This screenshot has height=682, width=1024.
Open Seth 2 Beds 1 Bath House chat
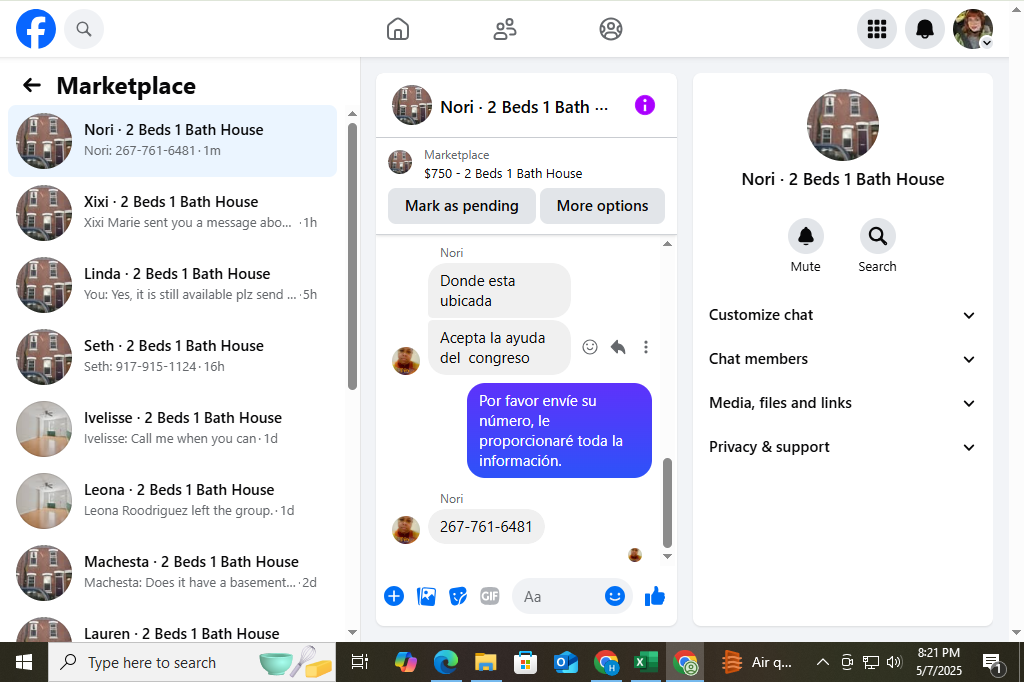[x=172, y=356]
